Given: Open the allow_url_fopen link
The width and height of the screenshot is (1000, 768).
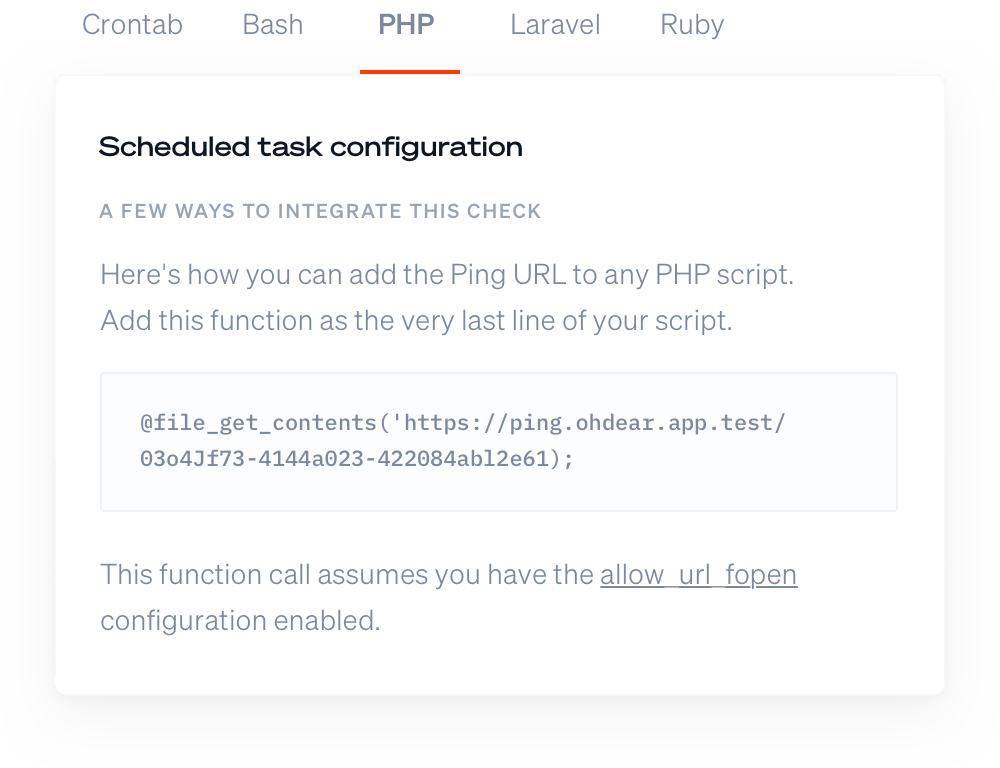Looking at the screenshot, I should click(698, 576).
